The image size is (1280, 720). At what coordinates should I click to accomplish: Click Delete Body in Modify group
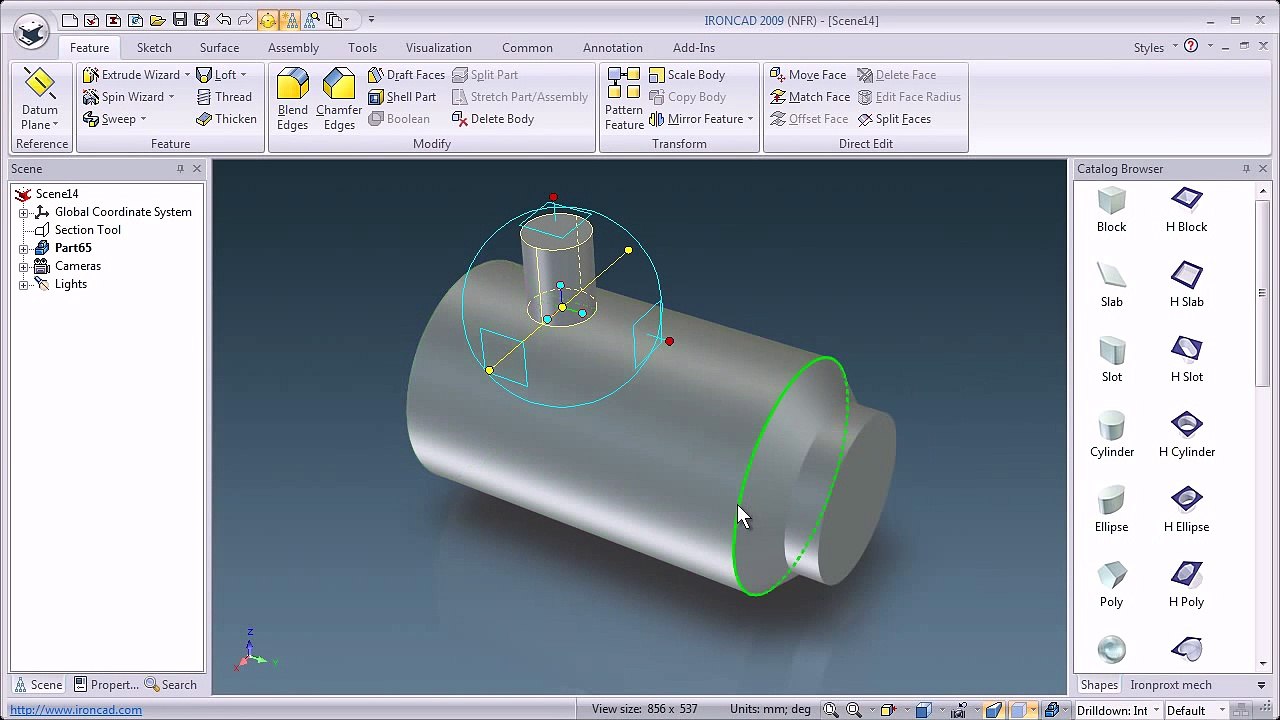(x=493, y=119)
